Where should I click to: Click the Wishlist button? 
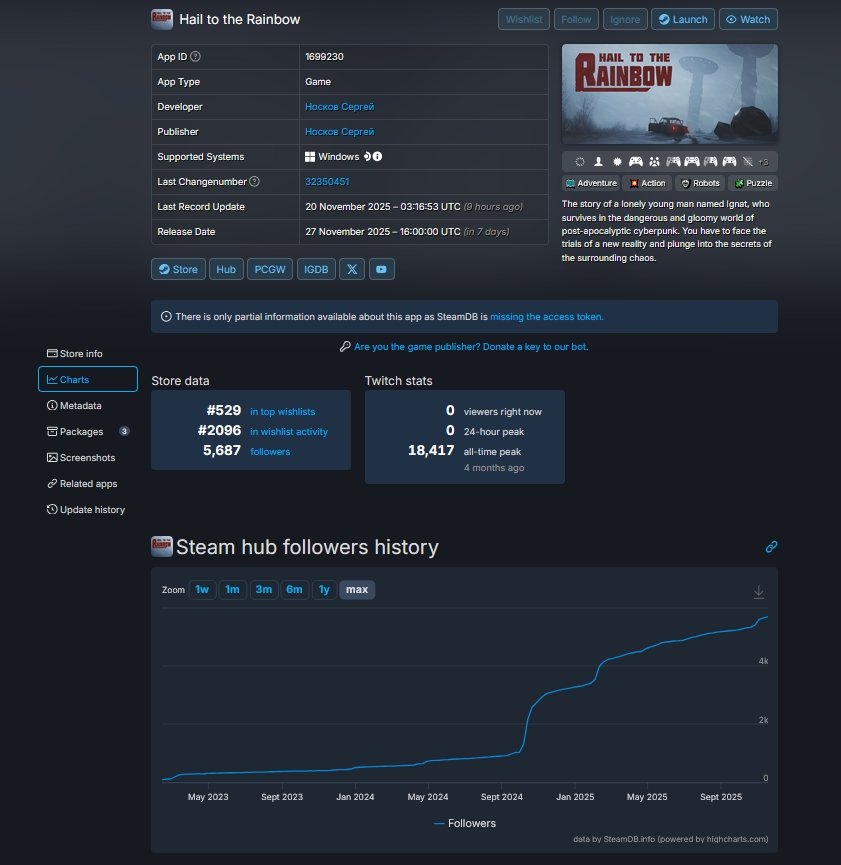524,19
